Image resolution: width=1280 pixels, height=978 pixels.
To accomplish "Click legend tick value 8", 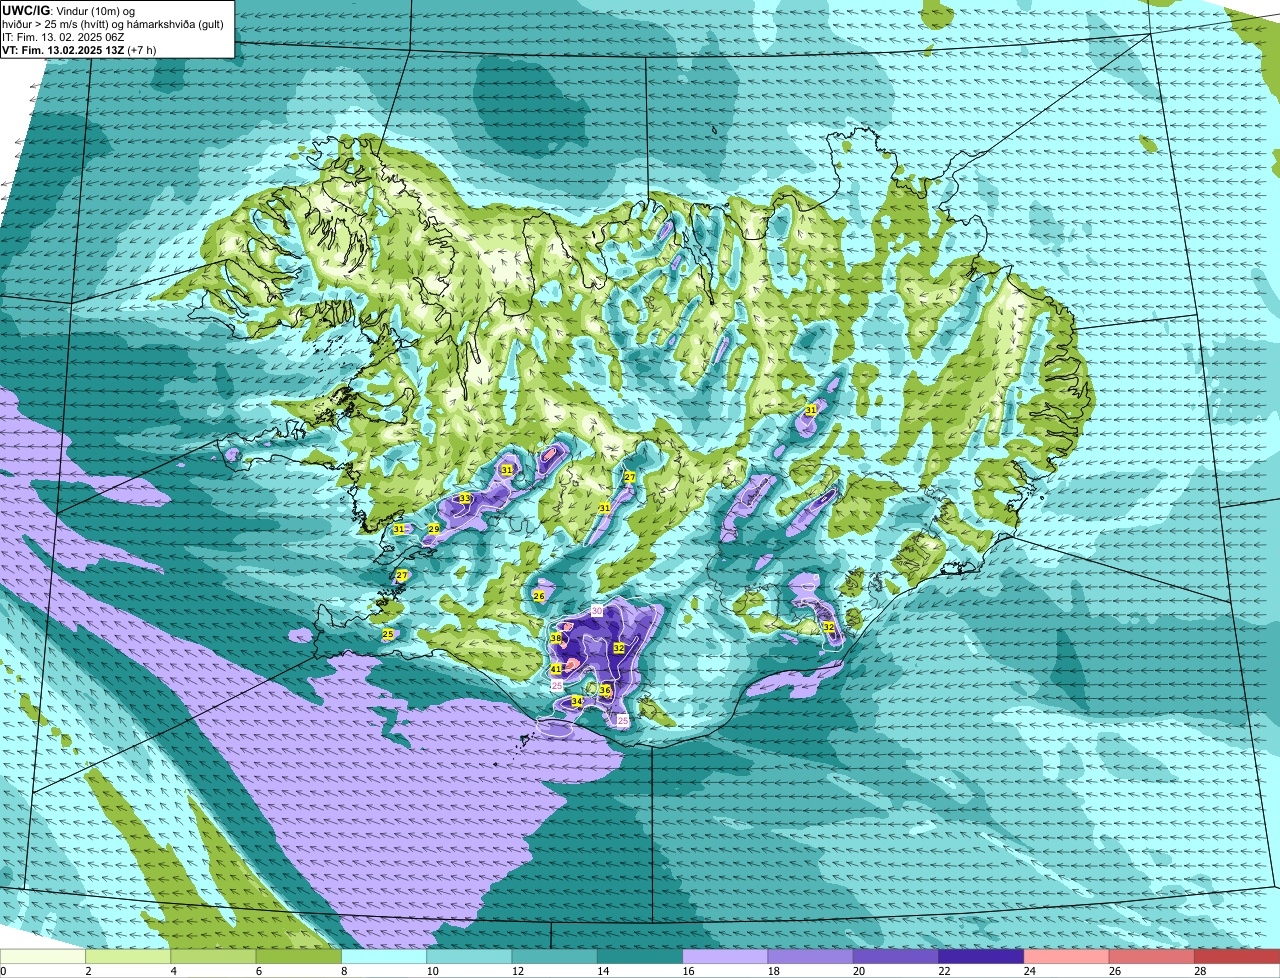I will 344,971.
